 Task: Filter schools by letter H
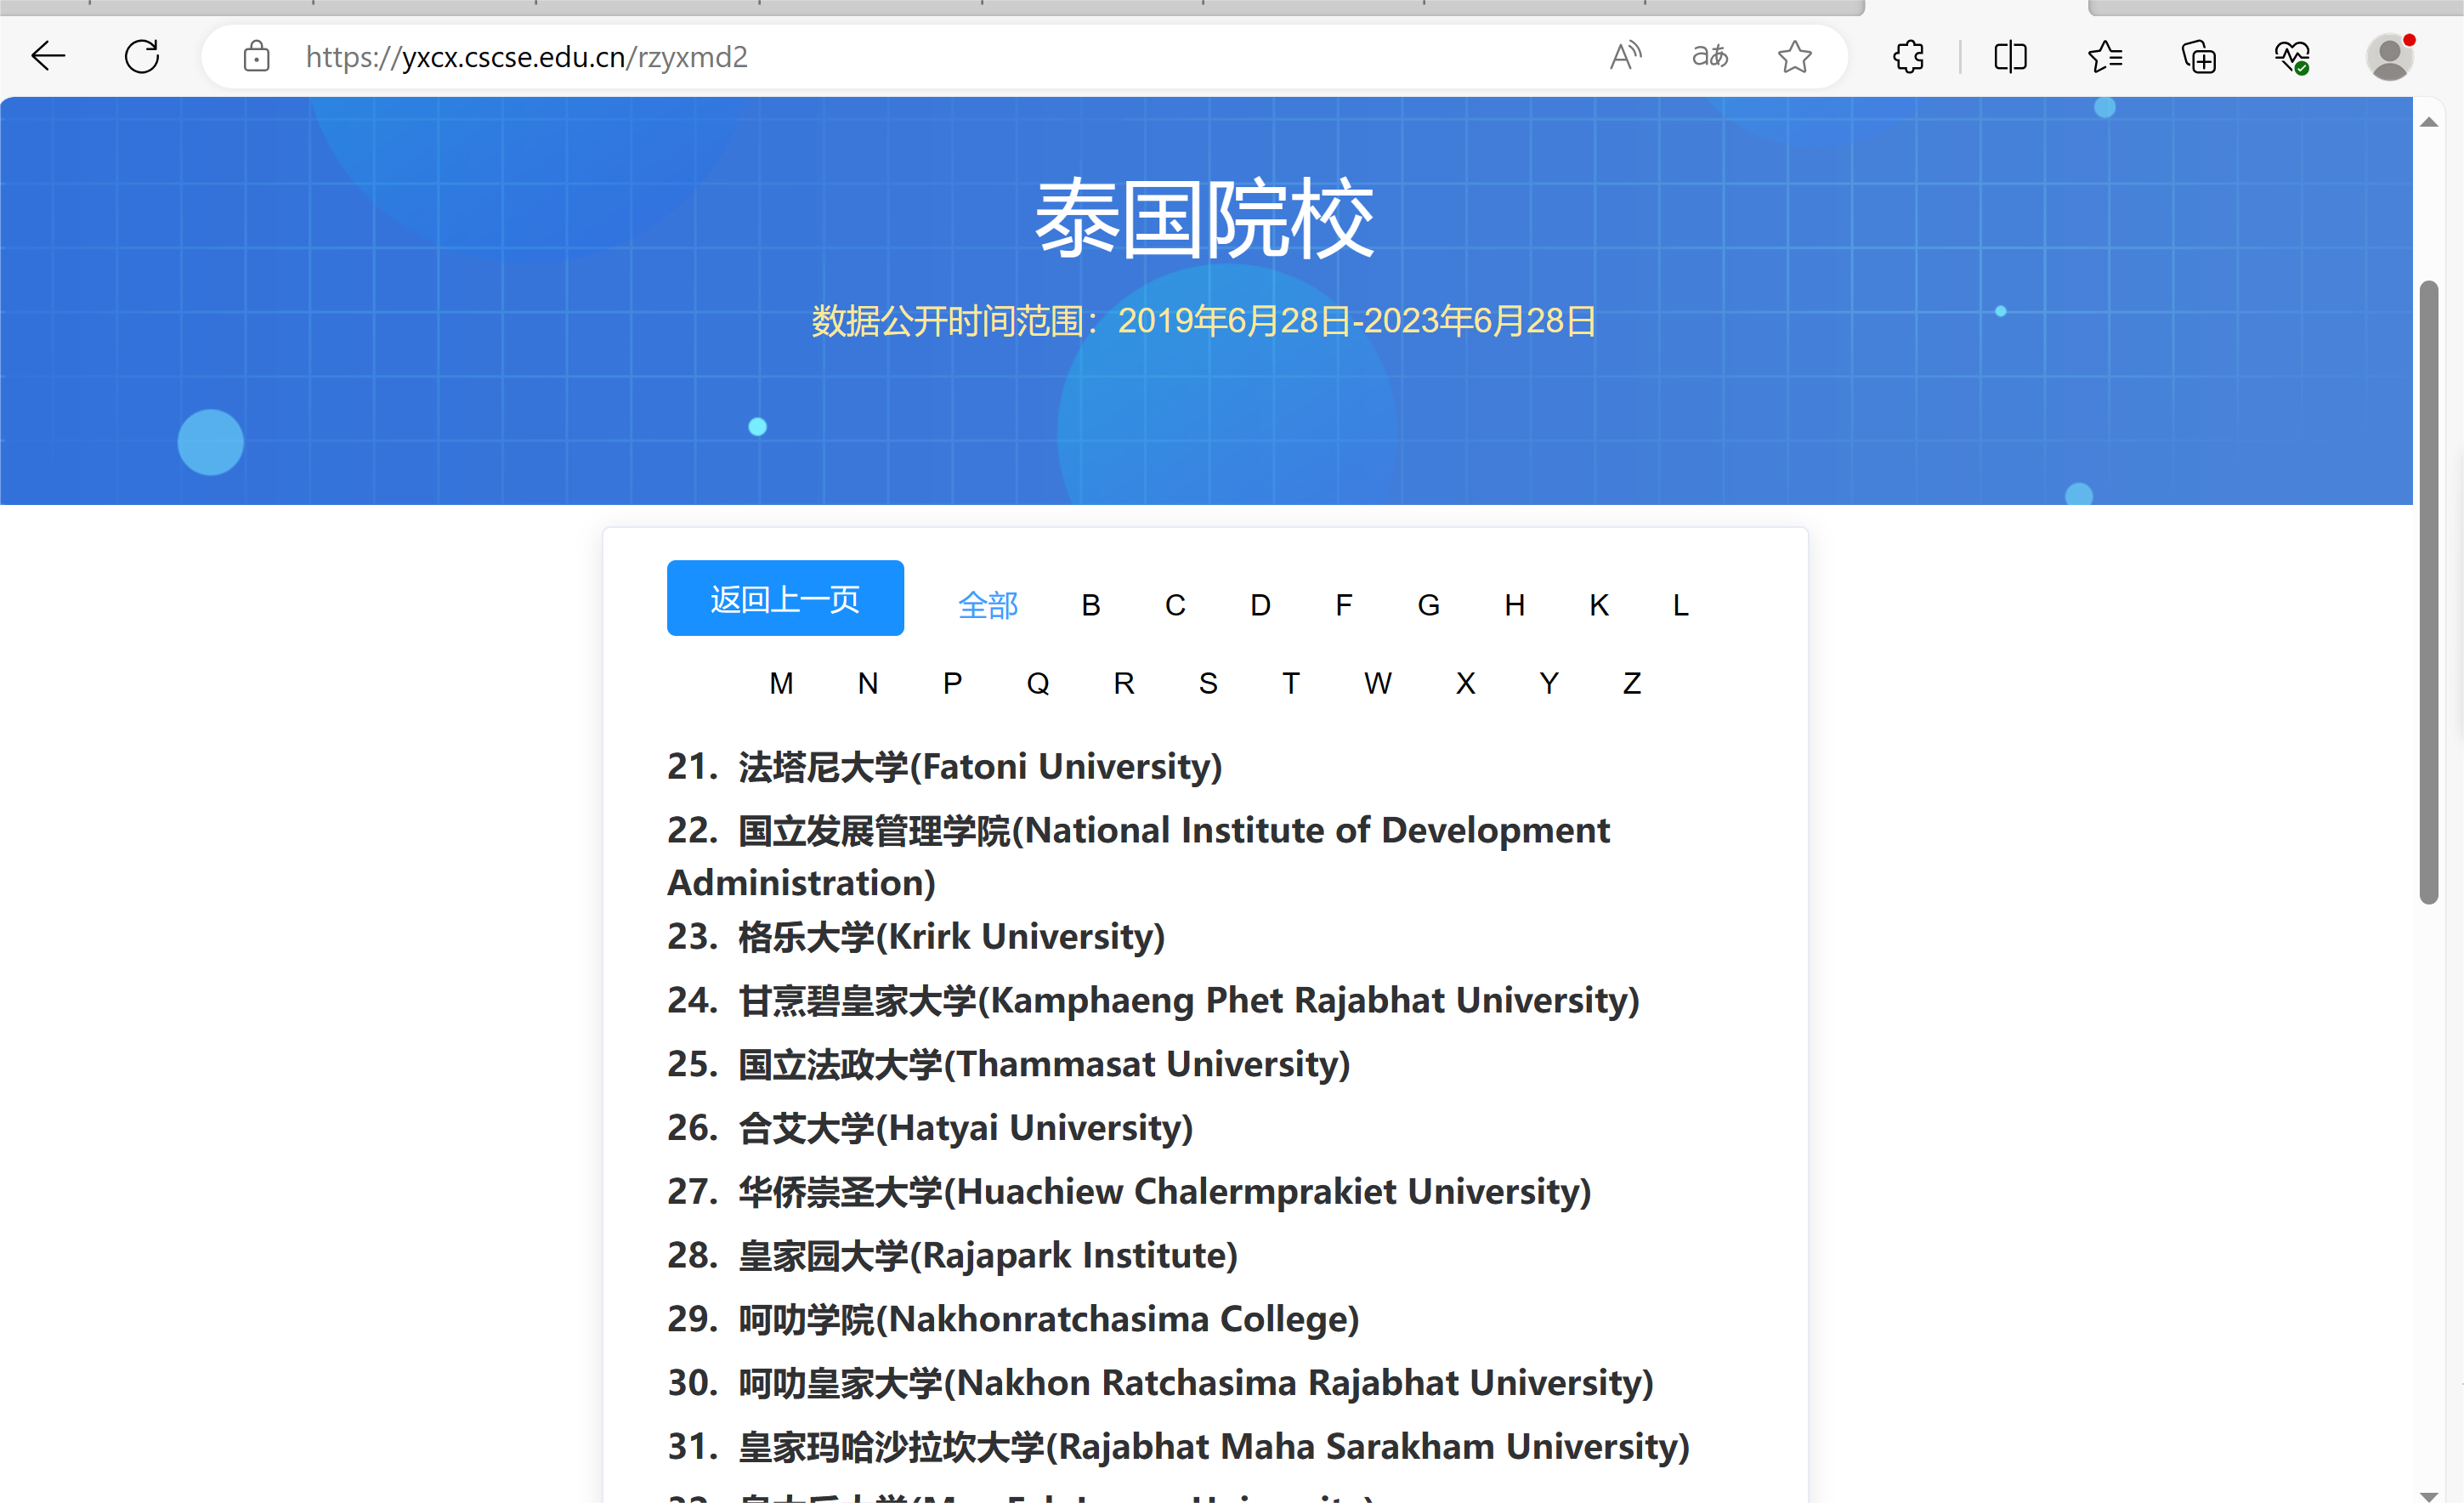point(1514,605)
